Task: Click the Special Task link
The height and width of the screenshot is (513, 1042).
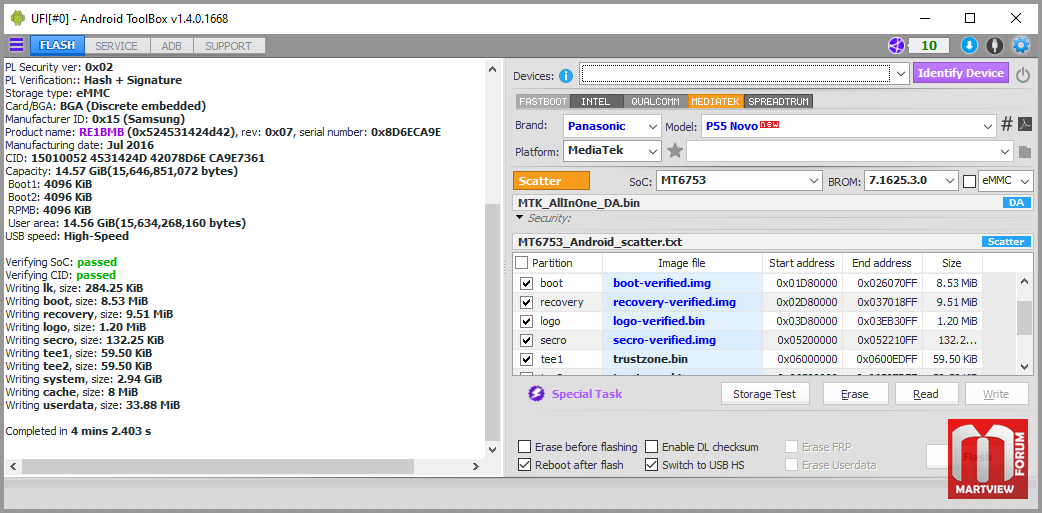Action: click(x=587, y=394)
